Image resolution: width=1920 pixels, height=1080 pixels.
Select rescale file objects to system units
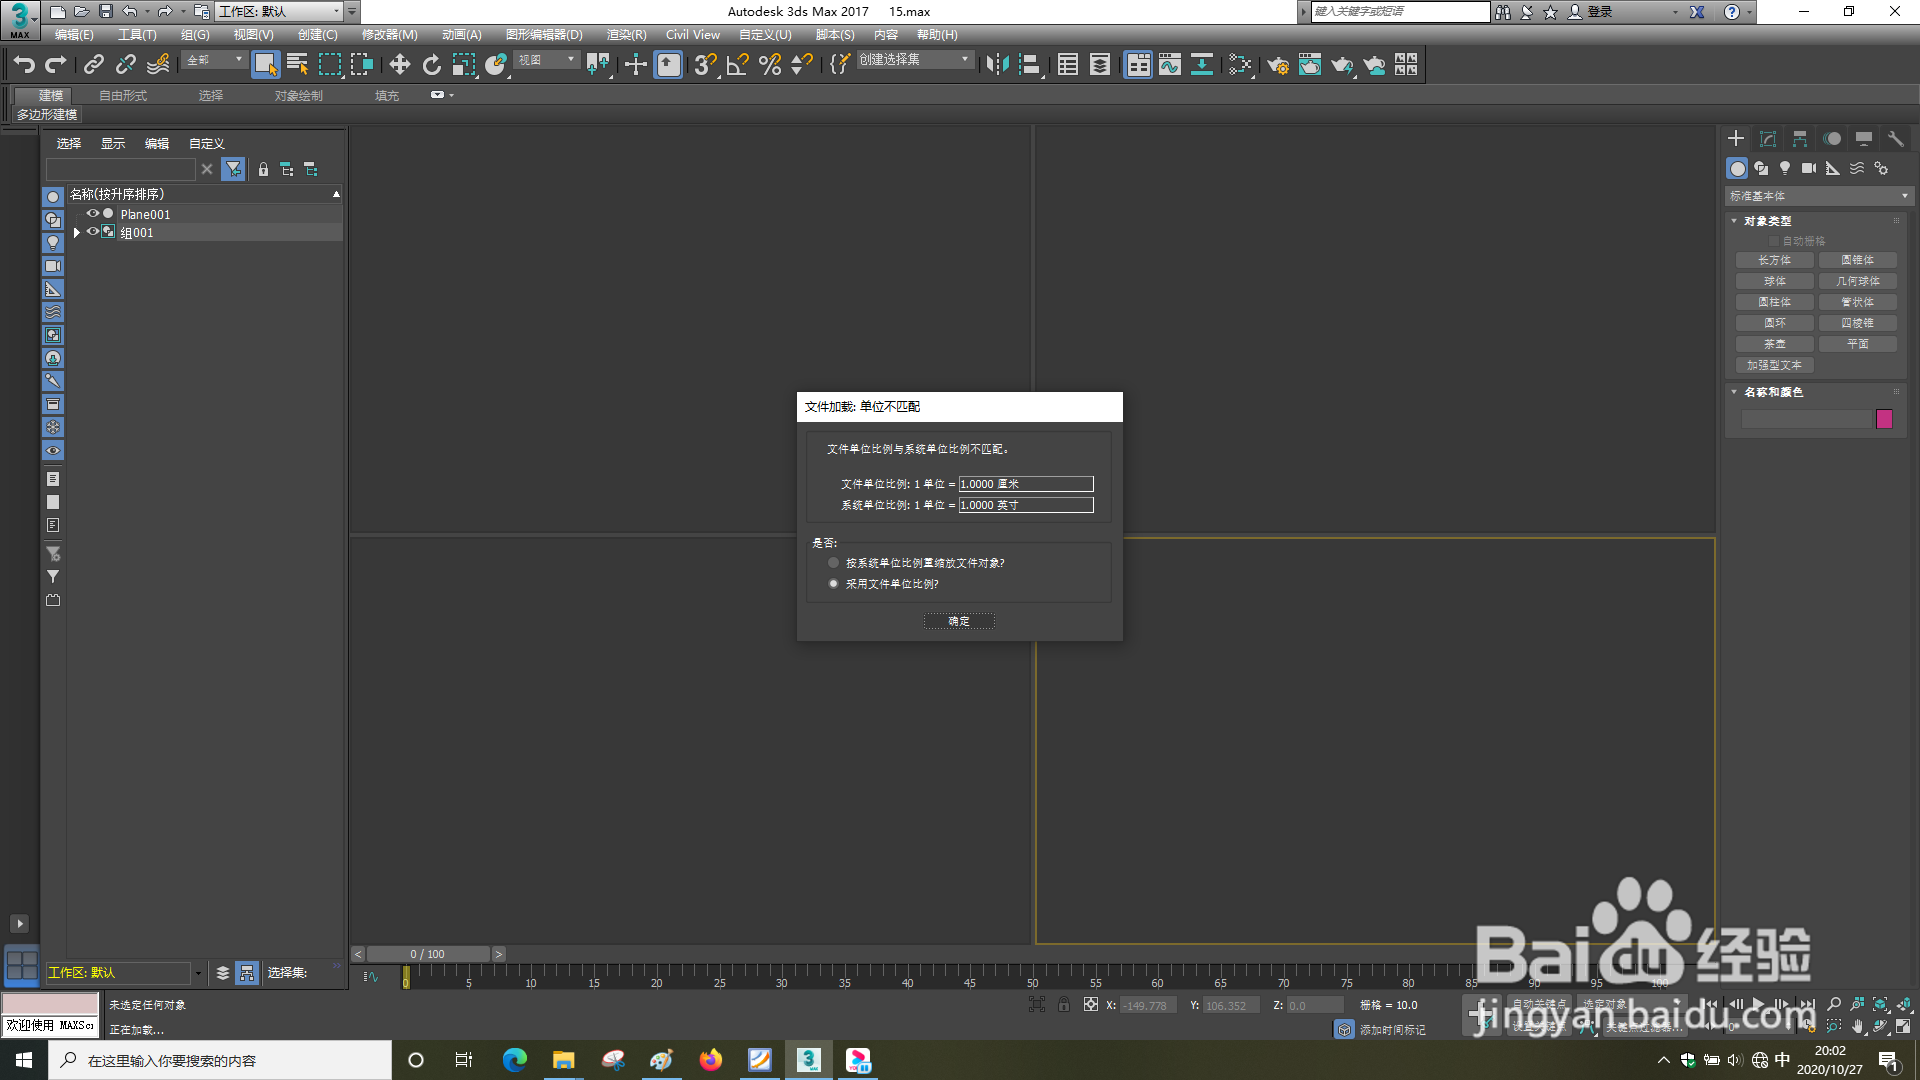(833, 563)
